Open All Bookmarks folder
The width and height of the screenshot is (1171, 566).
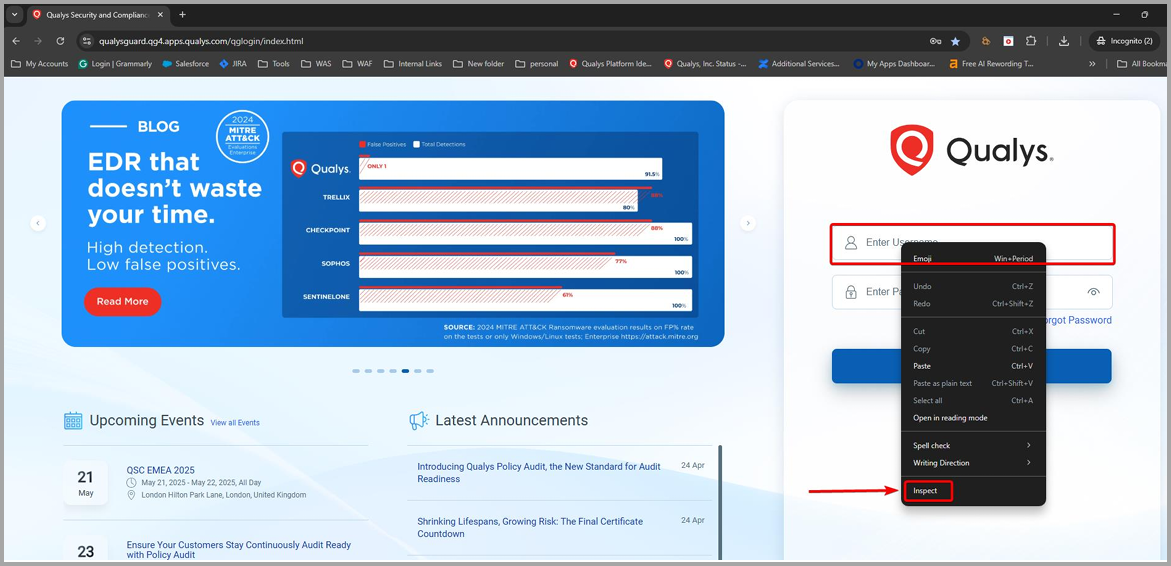point(1143,64)
